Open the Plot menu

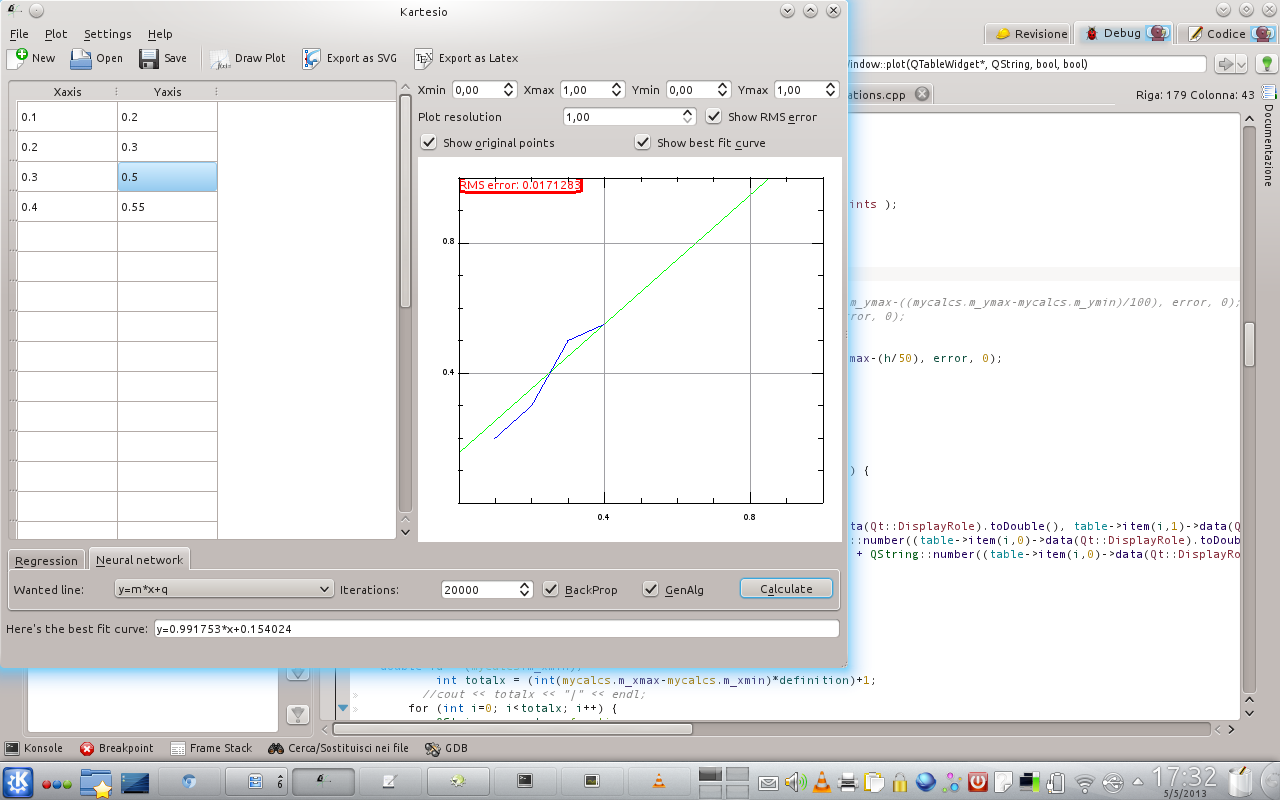pyautogui.click(x=56, y=34)
